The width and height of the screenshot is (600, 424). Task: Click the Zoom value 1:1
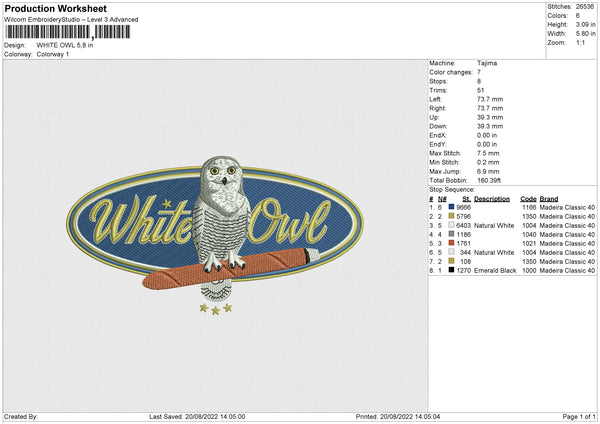pyautogui.click(x=580, y=42)
